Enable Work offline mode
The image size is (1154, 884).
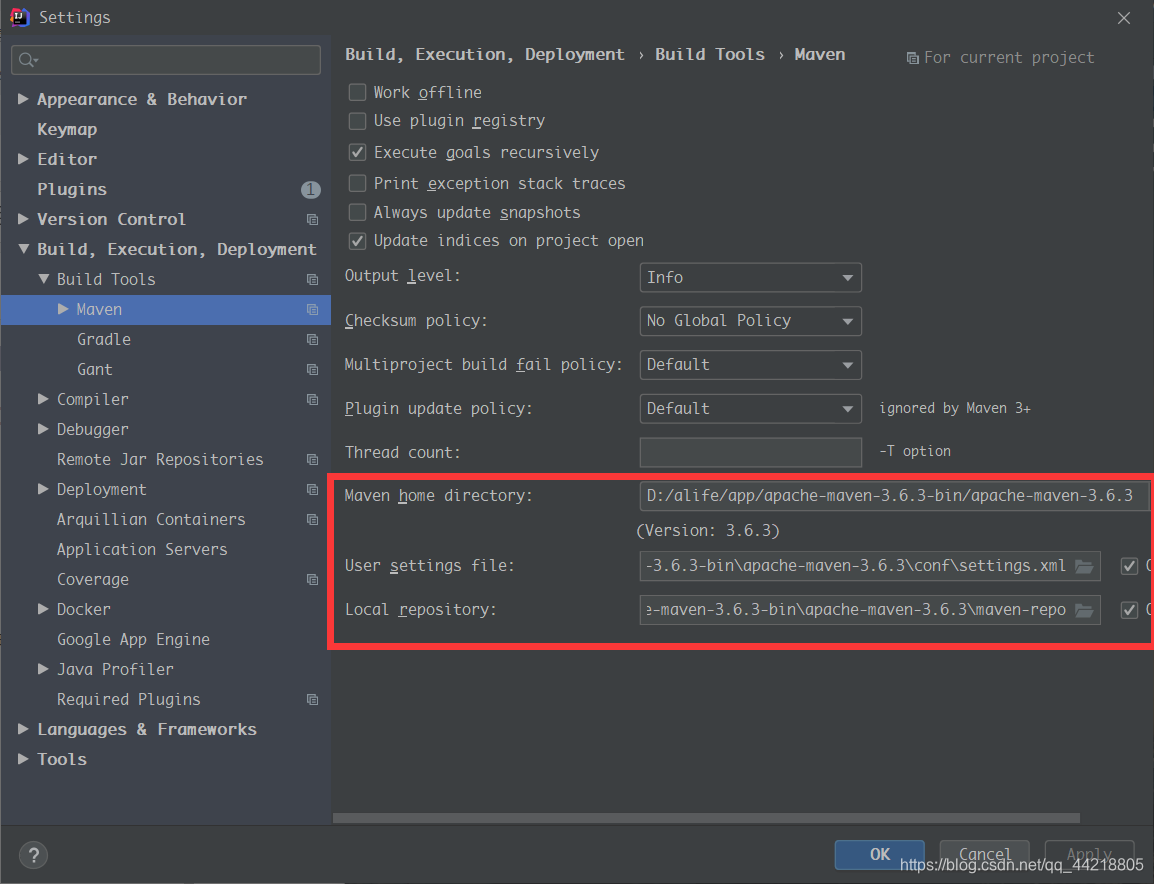click(x=357, y=92)
